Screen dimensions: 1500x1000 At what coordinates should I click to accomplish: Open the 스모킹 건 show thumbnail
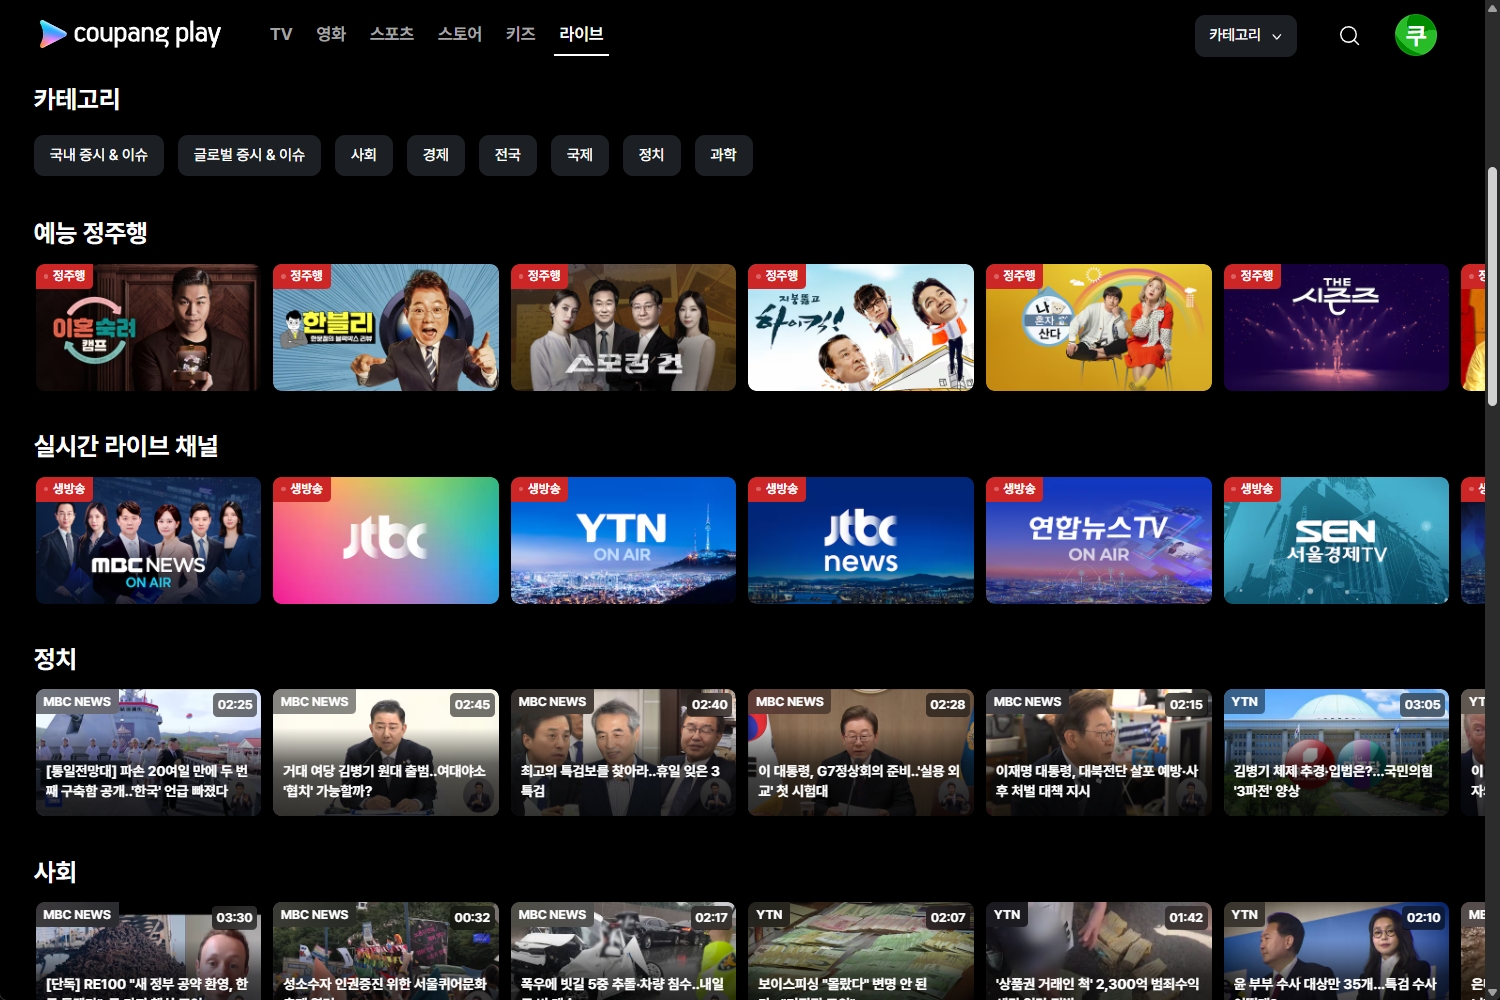623,327
